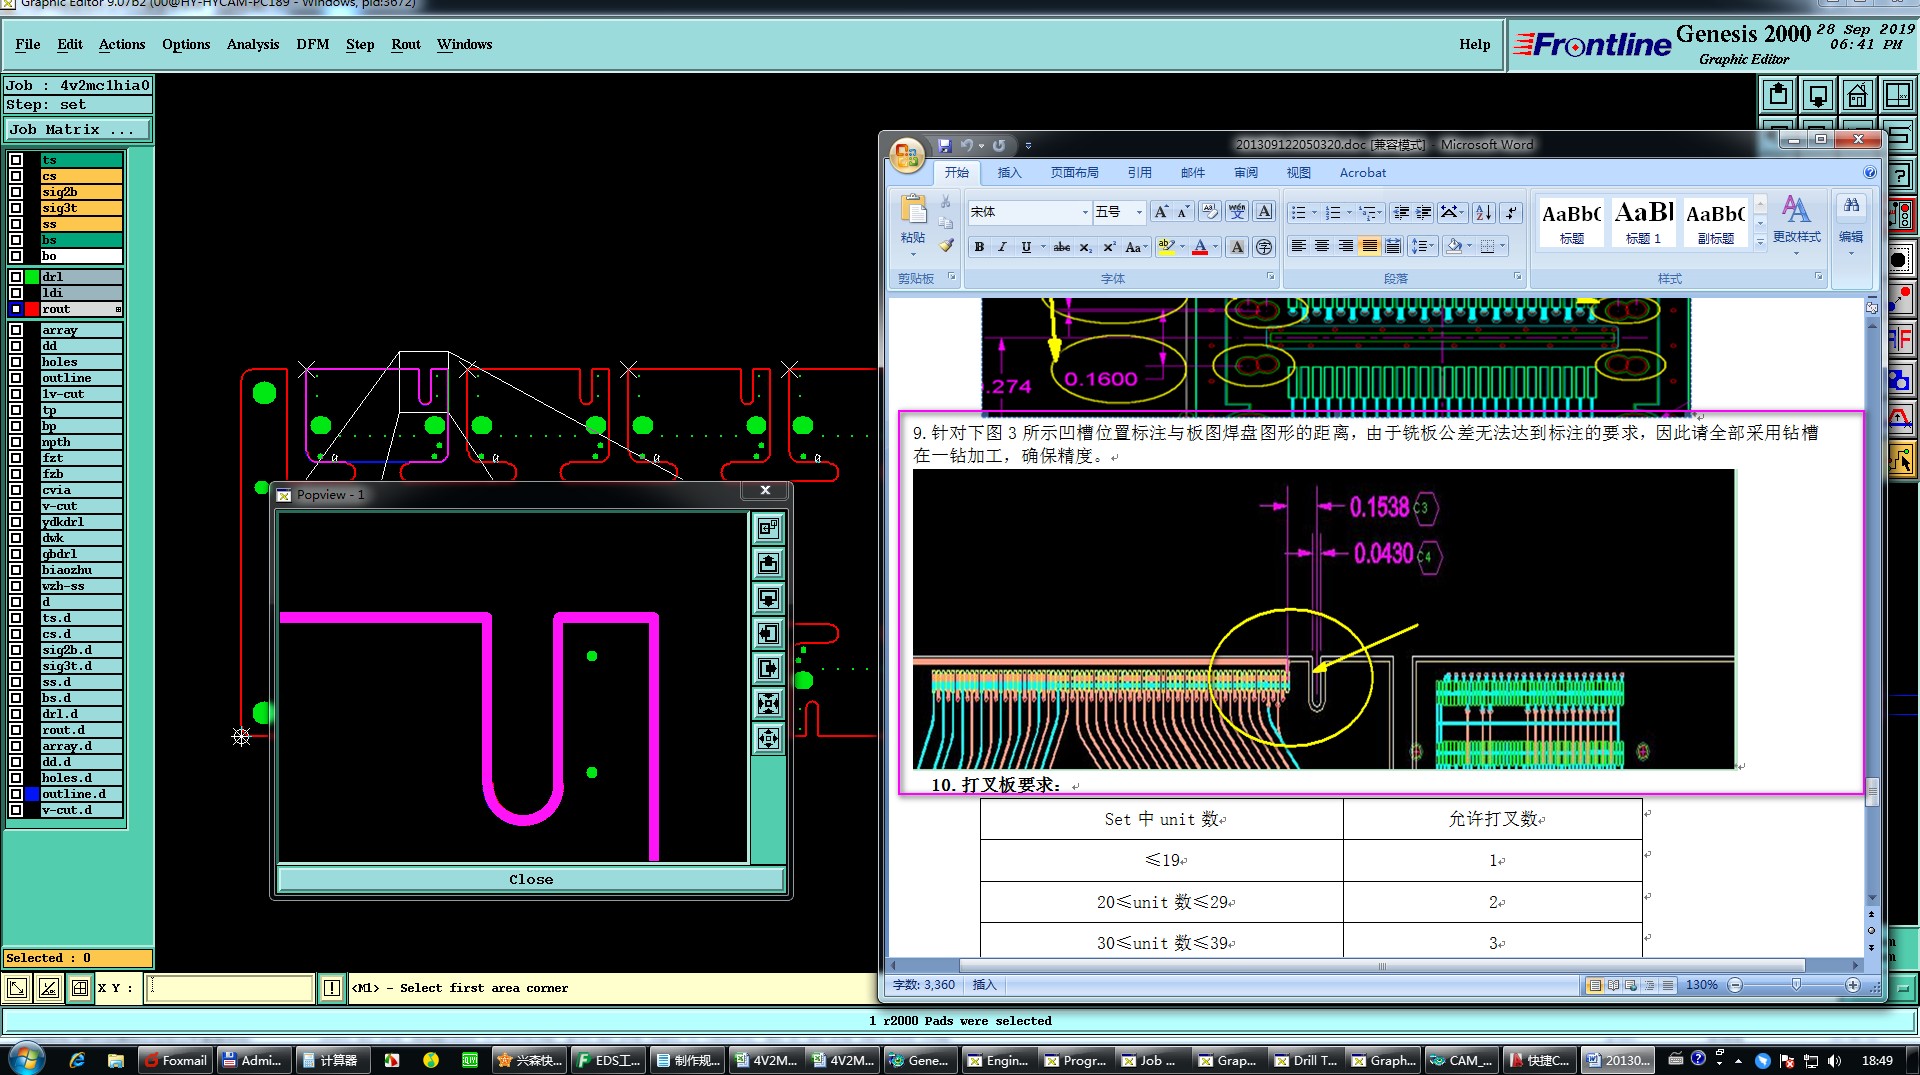Open the font size dropdown showing 五号
1920x1075 pixels.
[1138, 212]
